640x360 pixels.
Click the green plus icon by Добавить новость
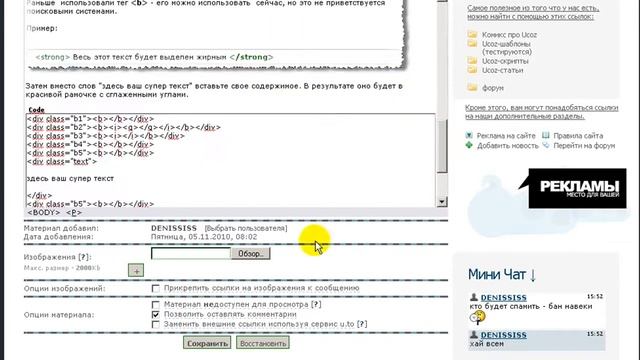click(x=469, y=145)
